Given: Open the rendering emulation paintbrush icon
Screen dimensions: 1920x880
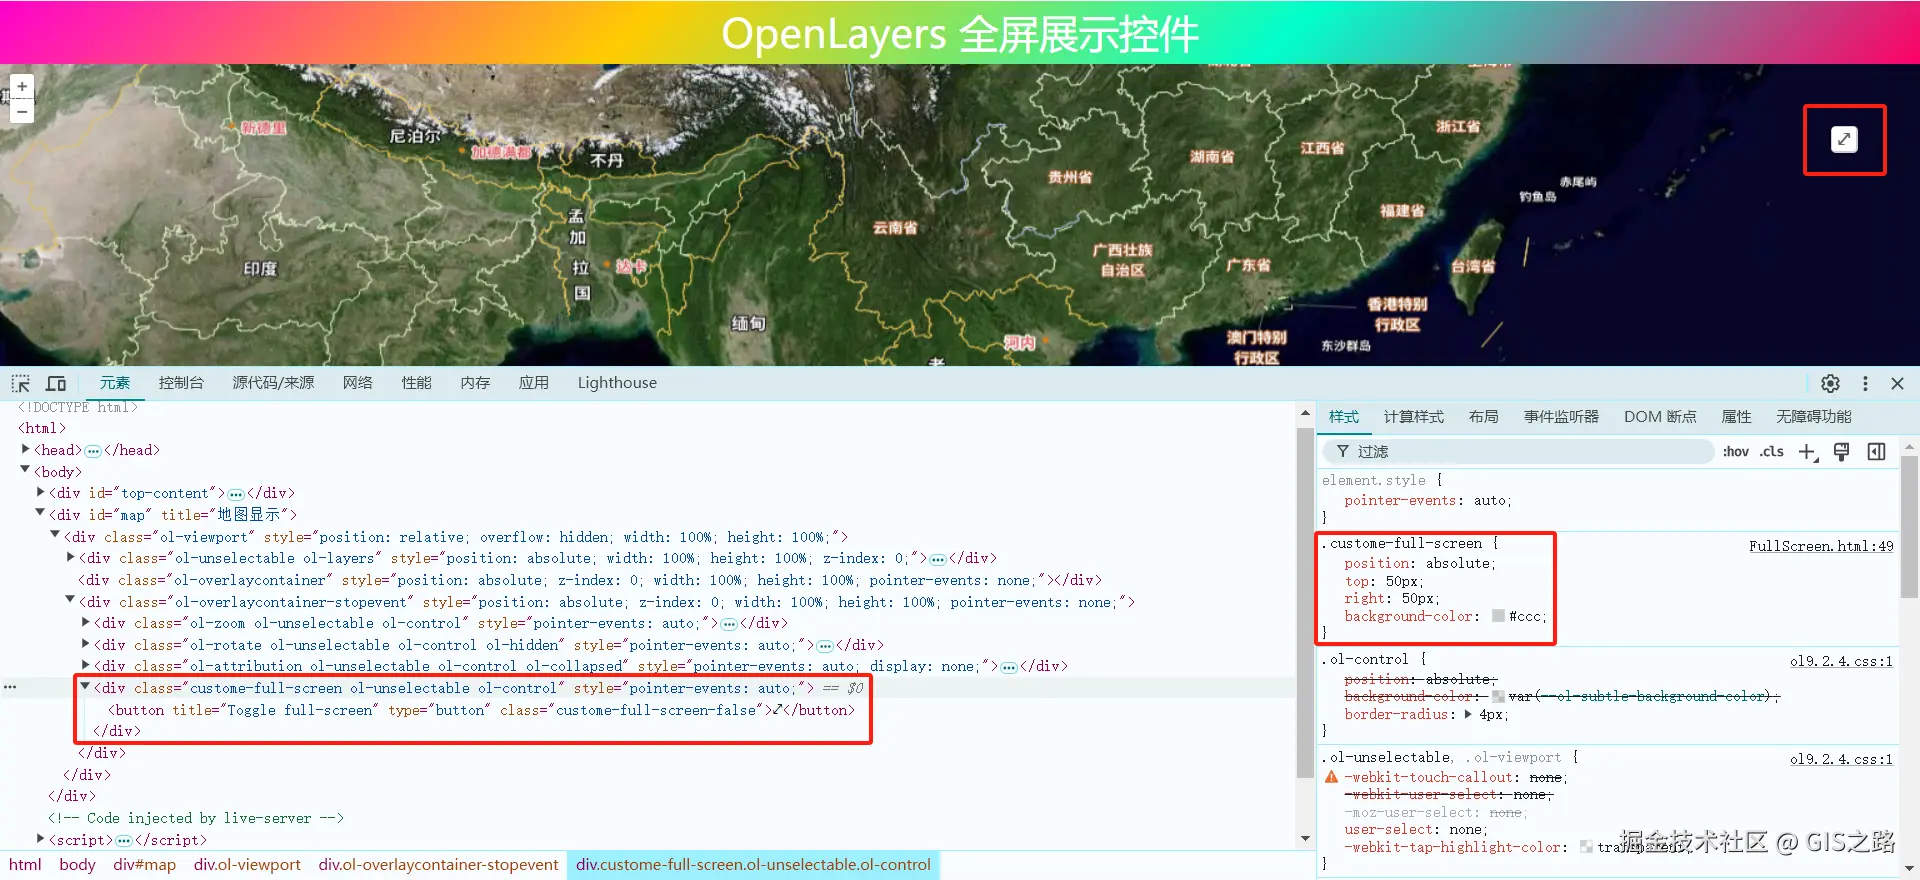Looking at the screenshot, I should (x=1842, y=452).
